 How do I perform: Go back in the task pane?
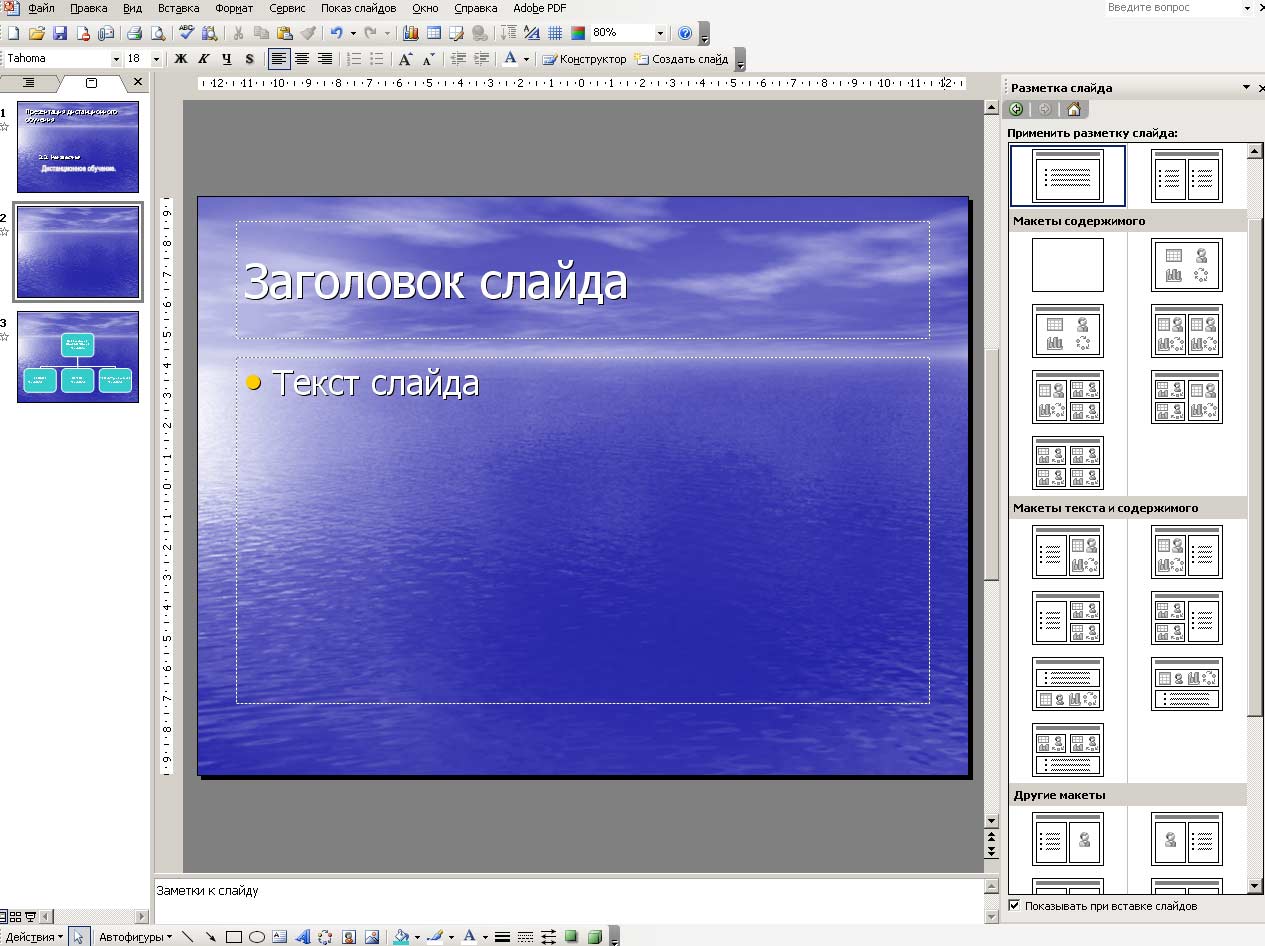[1017, 109]
